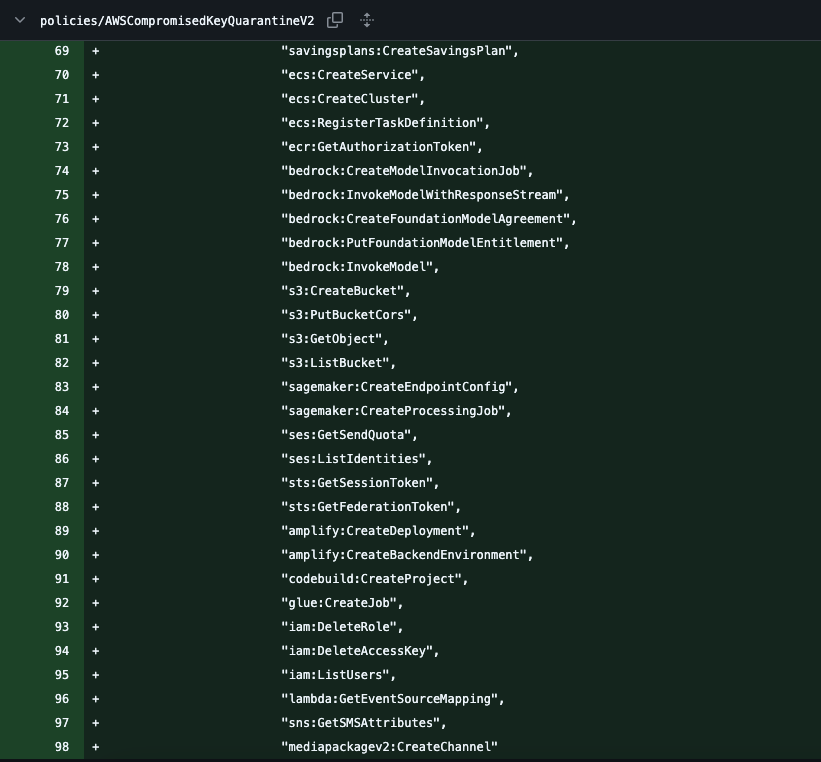Image resolution: width=821 pixels, height=762 pixels.
Task: Click "sts:GetSessionToken" line
Action: [360, 483]
